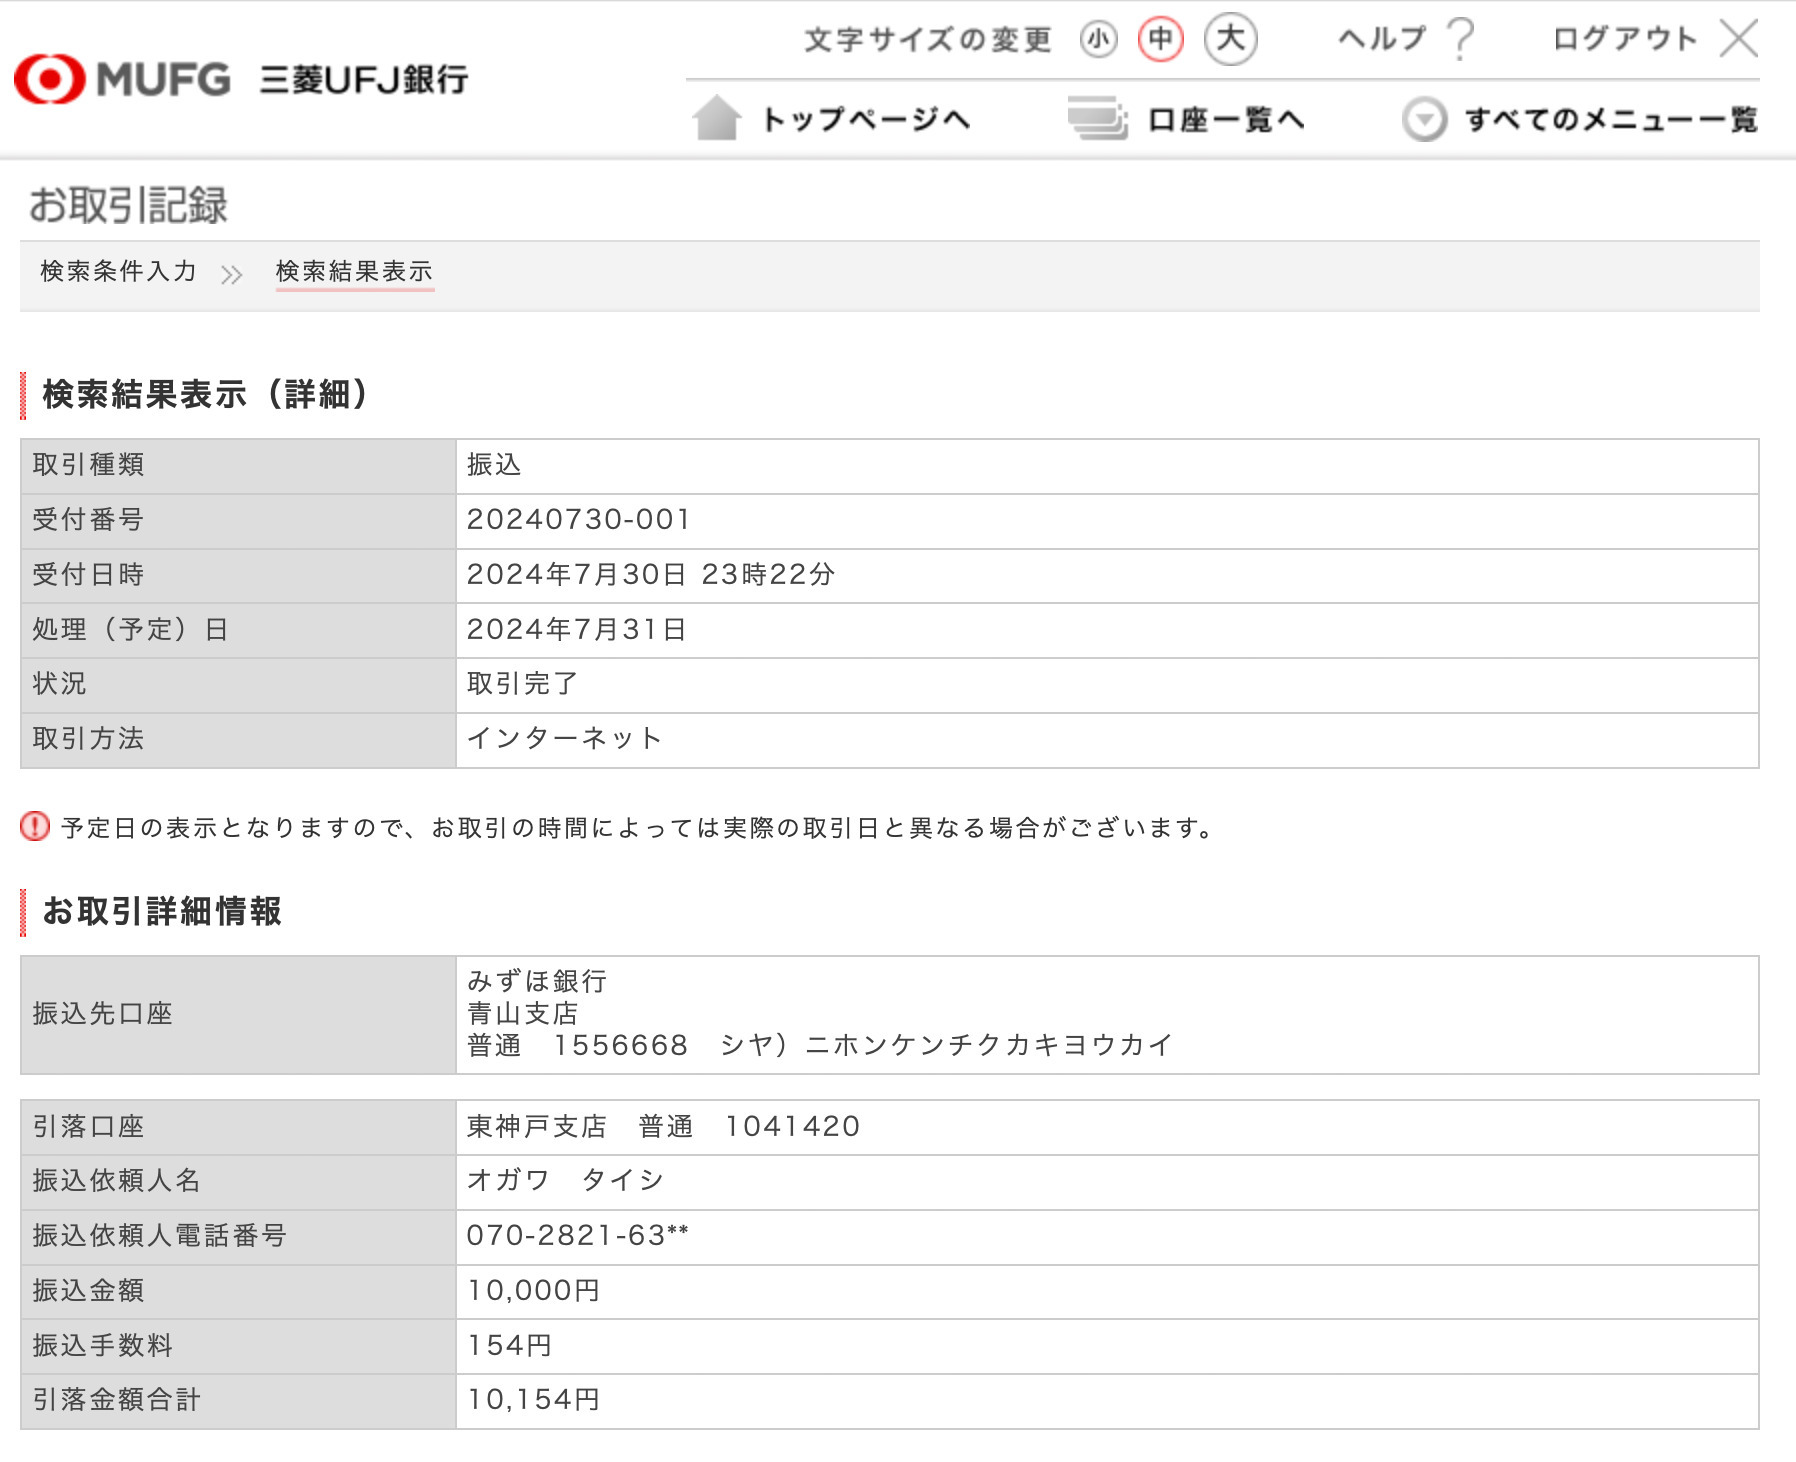Open すべてのメニュー一覧 menu
The height and width of the screenshot is (1462, 1796).
click(x=1611, y=120)
